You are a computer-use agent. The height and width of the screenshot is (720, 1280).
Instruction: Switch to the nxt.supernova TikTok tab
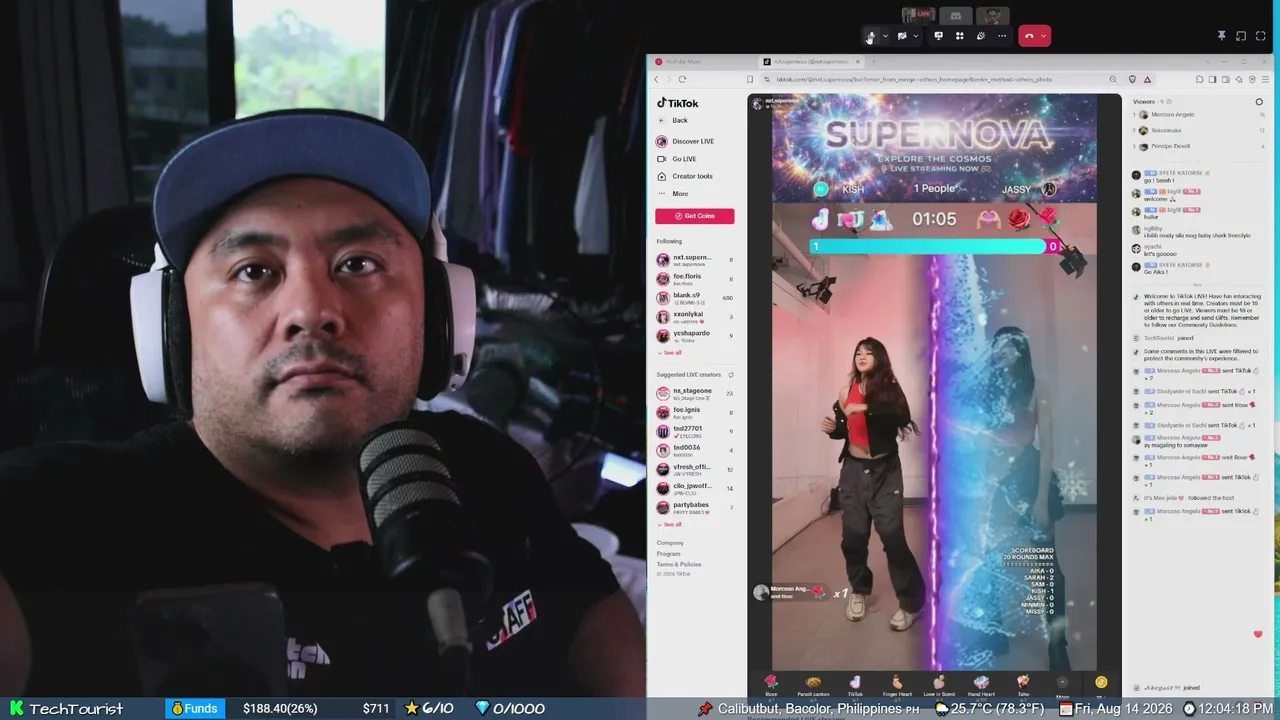tap(810, 62)
